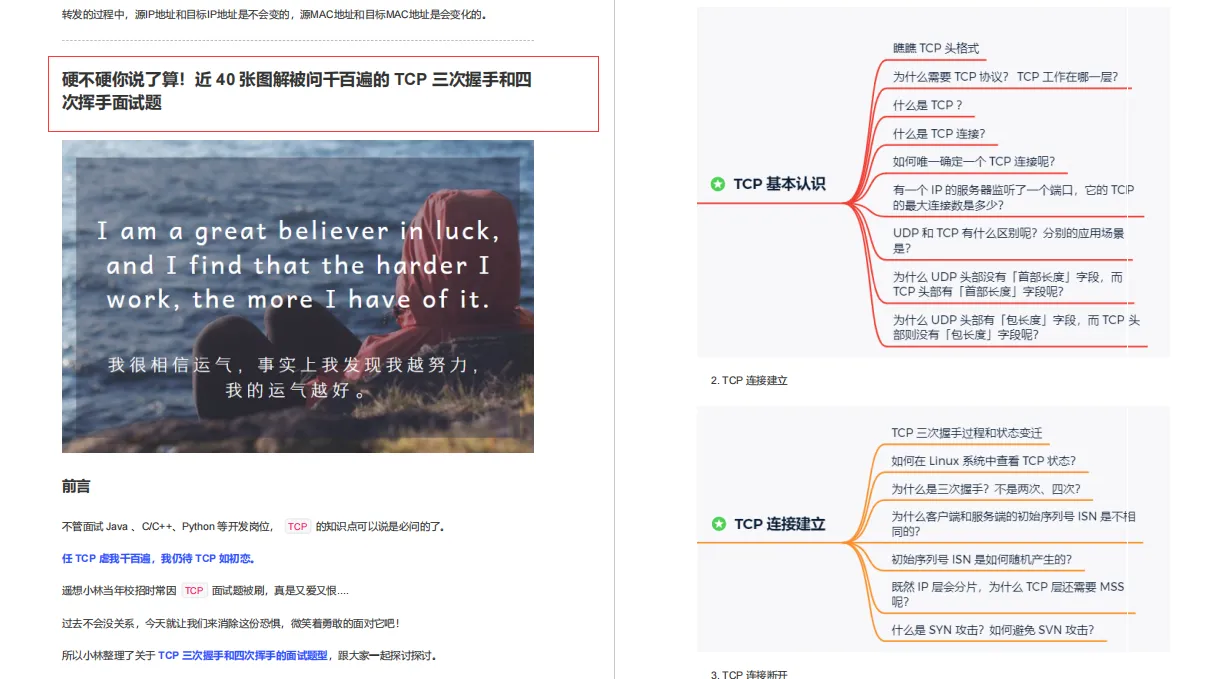Click the node 如何在 Linux 系统中查看 TCP 状态？
The width and height of the screenshot is (1212, 679).
(984, 461)
